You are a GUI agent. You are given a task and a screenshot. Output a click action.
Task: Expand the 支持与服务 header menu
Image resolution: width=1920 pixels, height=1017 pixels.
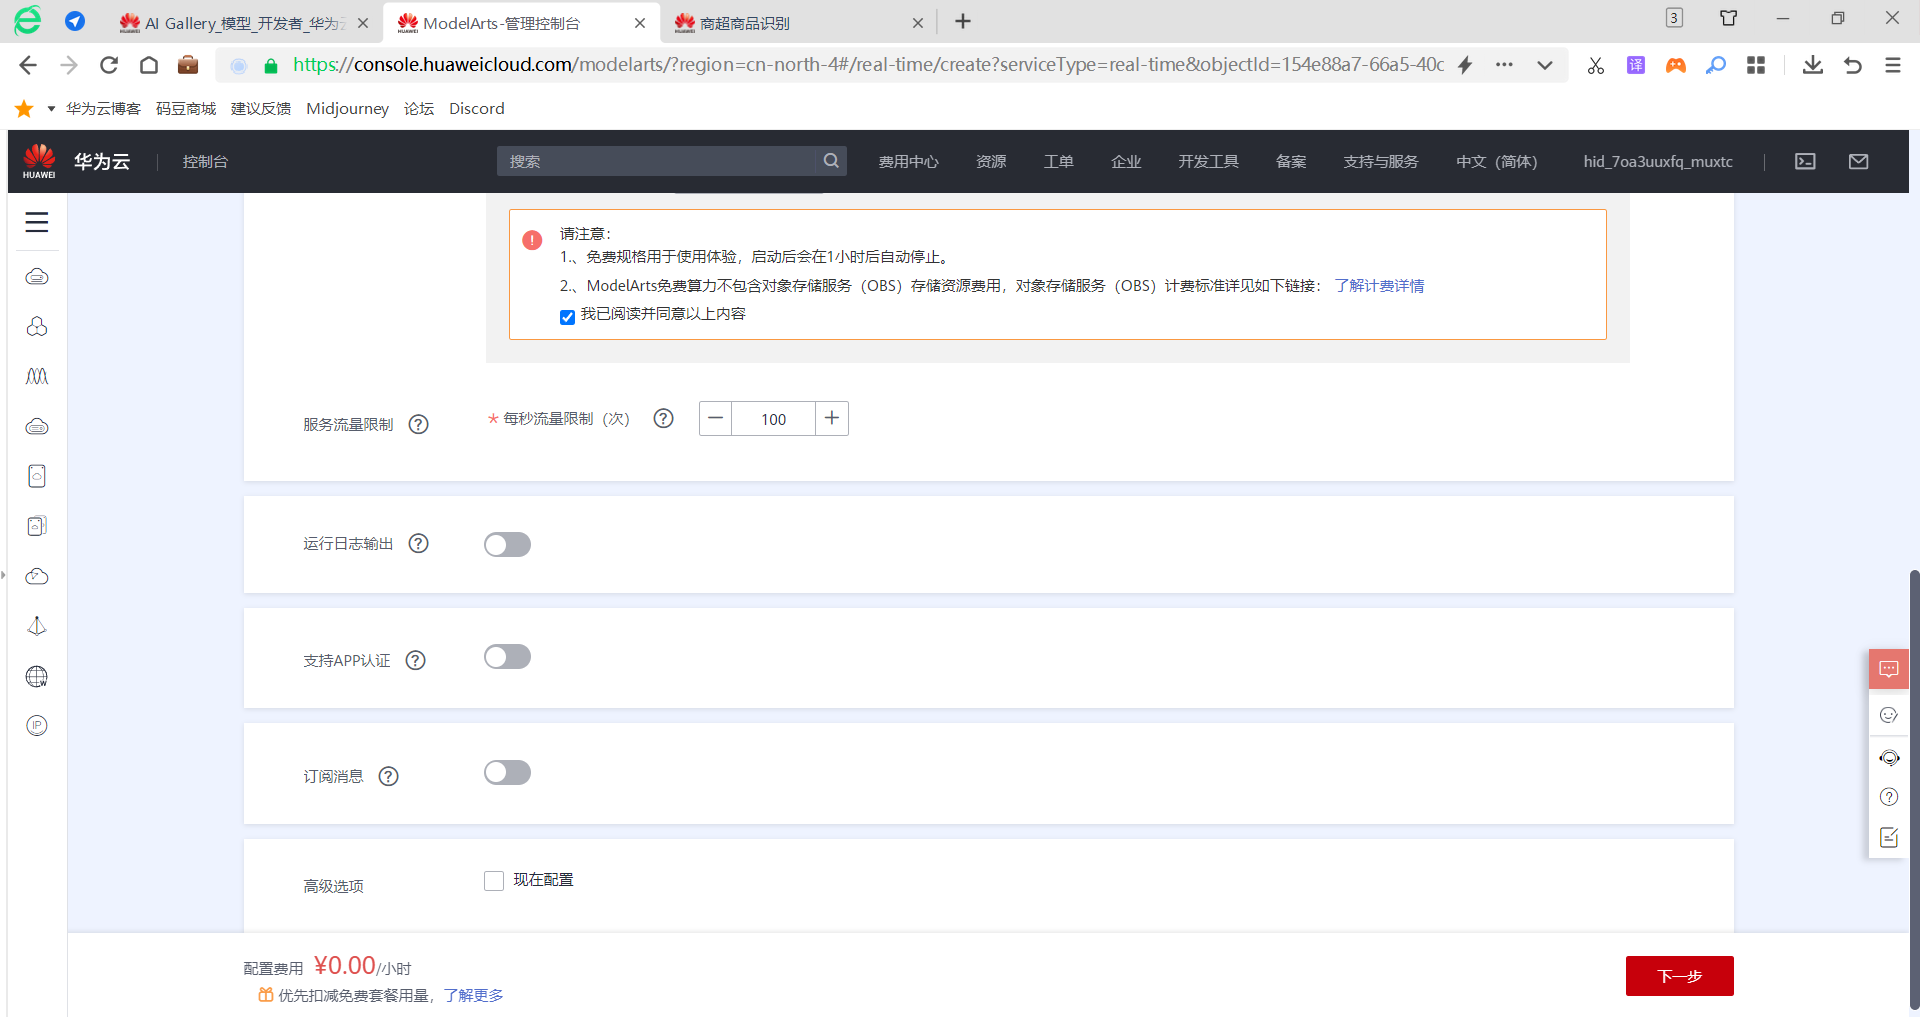pyautogui.click(x=1381, y=162)
